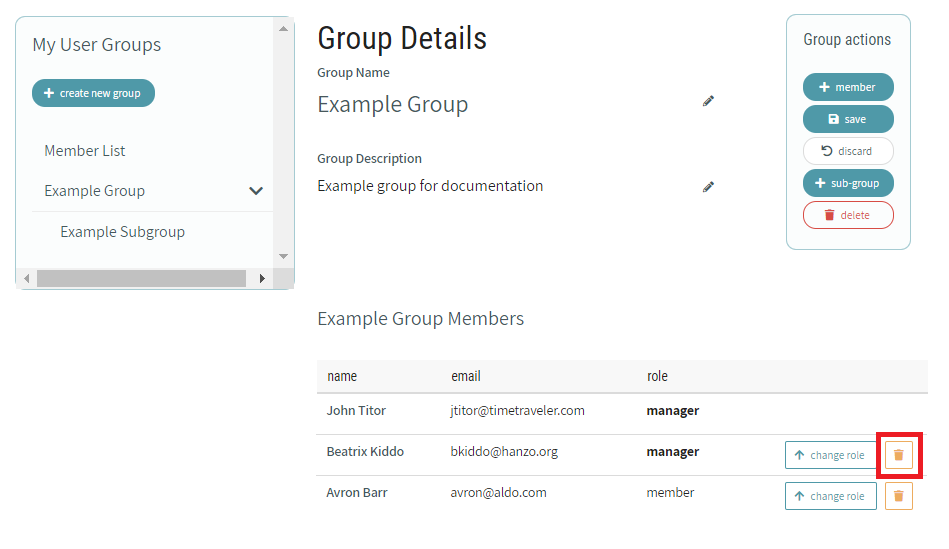Click John Titor's manager role text

tap(672, 410)
